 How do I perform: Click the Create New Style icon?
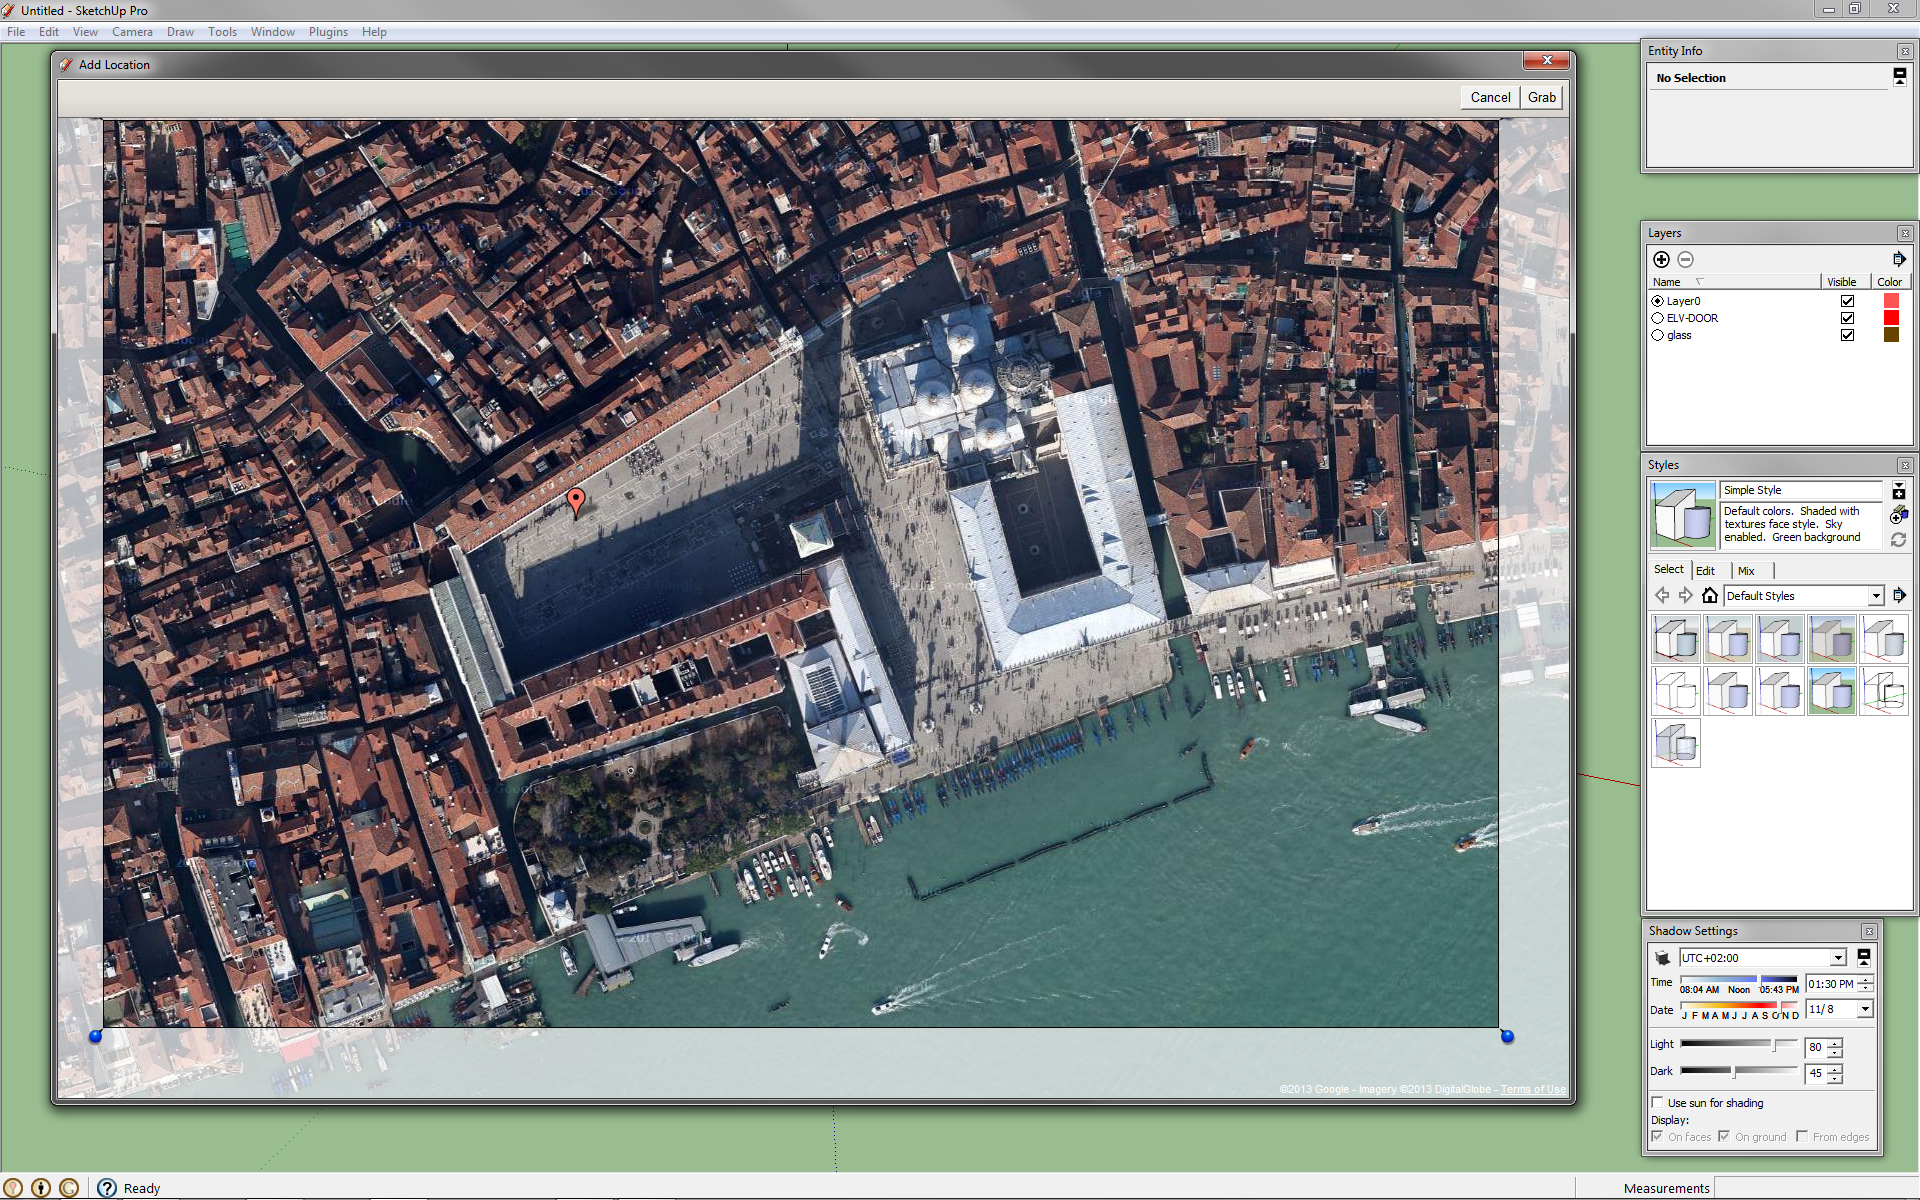tap(1898, 515)
